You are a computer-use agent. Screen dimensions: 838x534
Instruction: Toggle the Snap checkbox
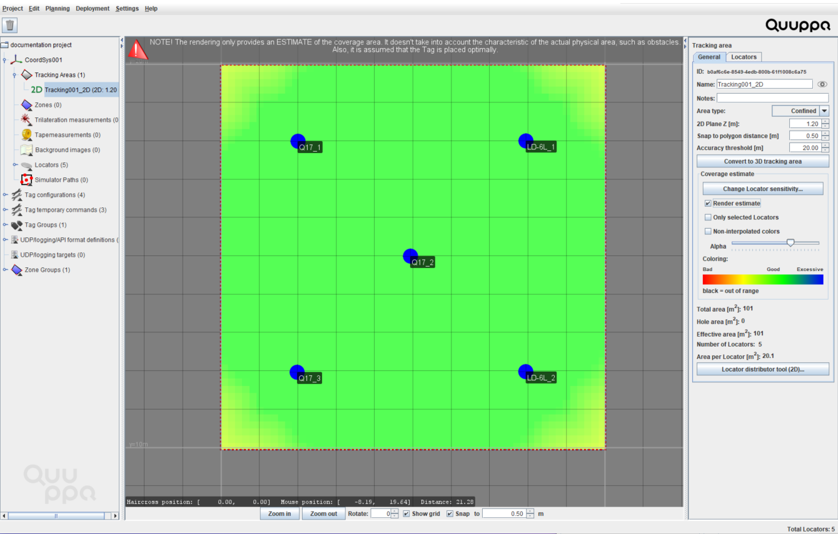tap(449, 514)
